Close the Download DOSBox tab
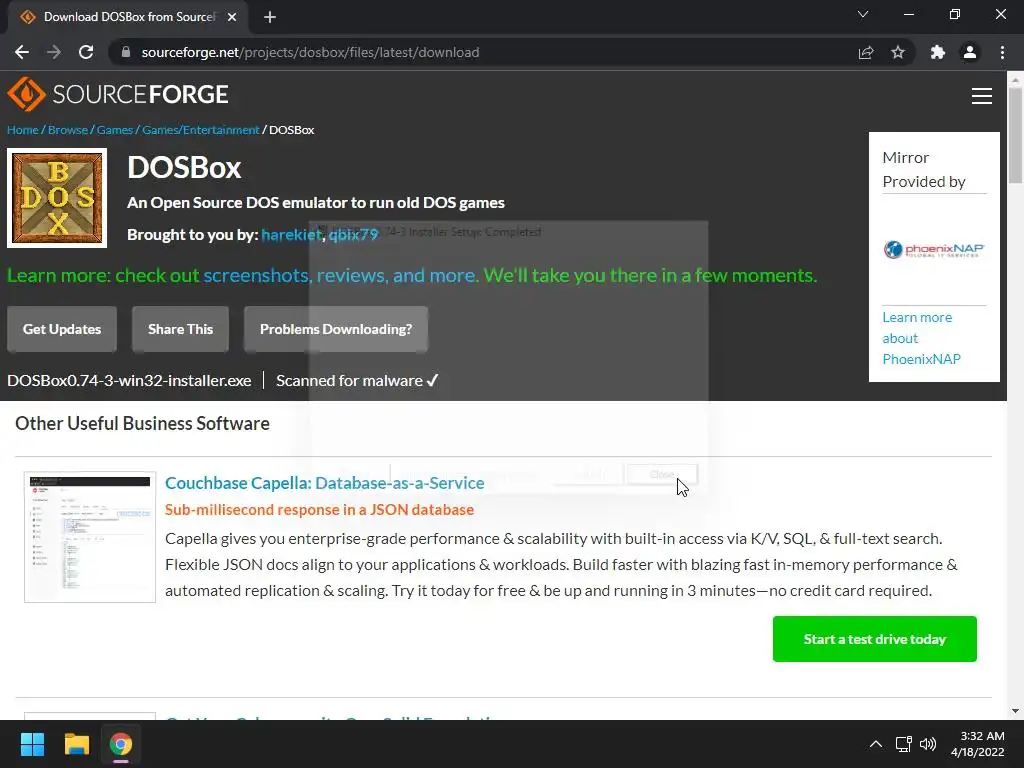 [x=232, y=17]
